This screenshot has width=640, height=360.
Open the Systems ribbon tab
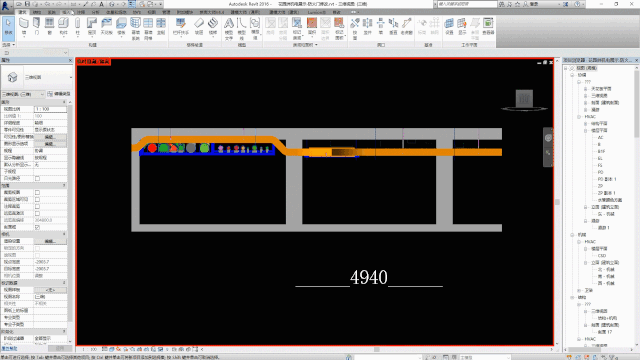pos(51,12)
